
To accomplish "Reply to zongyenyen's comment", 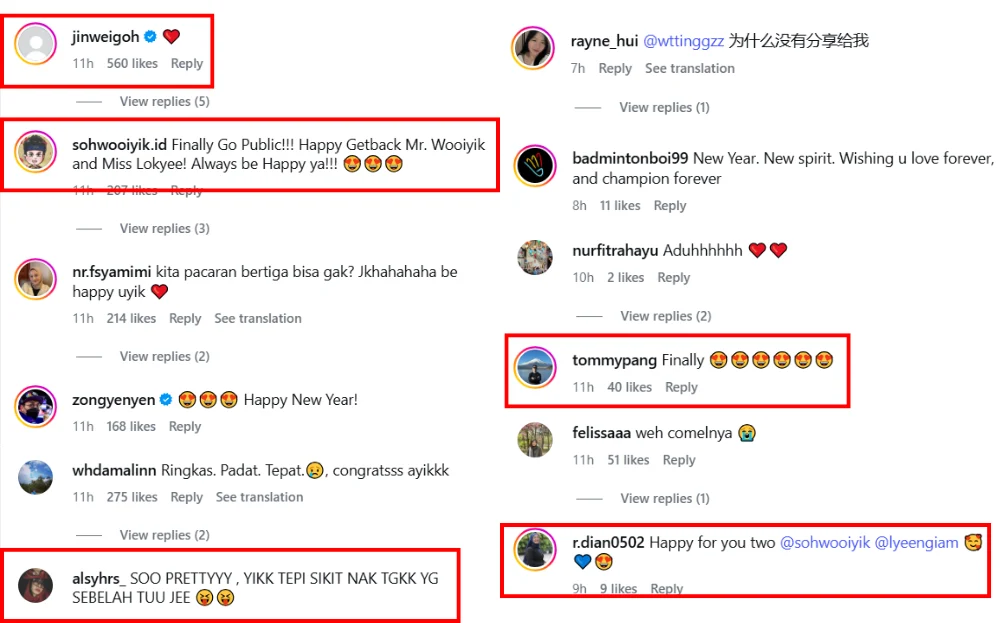I will [x=185, y=426].
